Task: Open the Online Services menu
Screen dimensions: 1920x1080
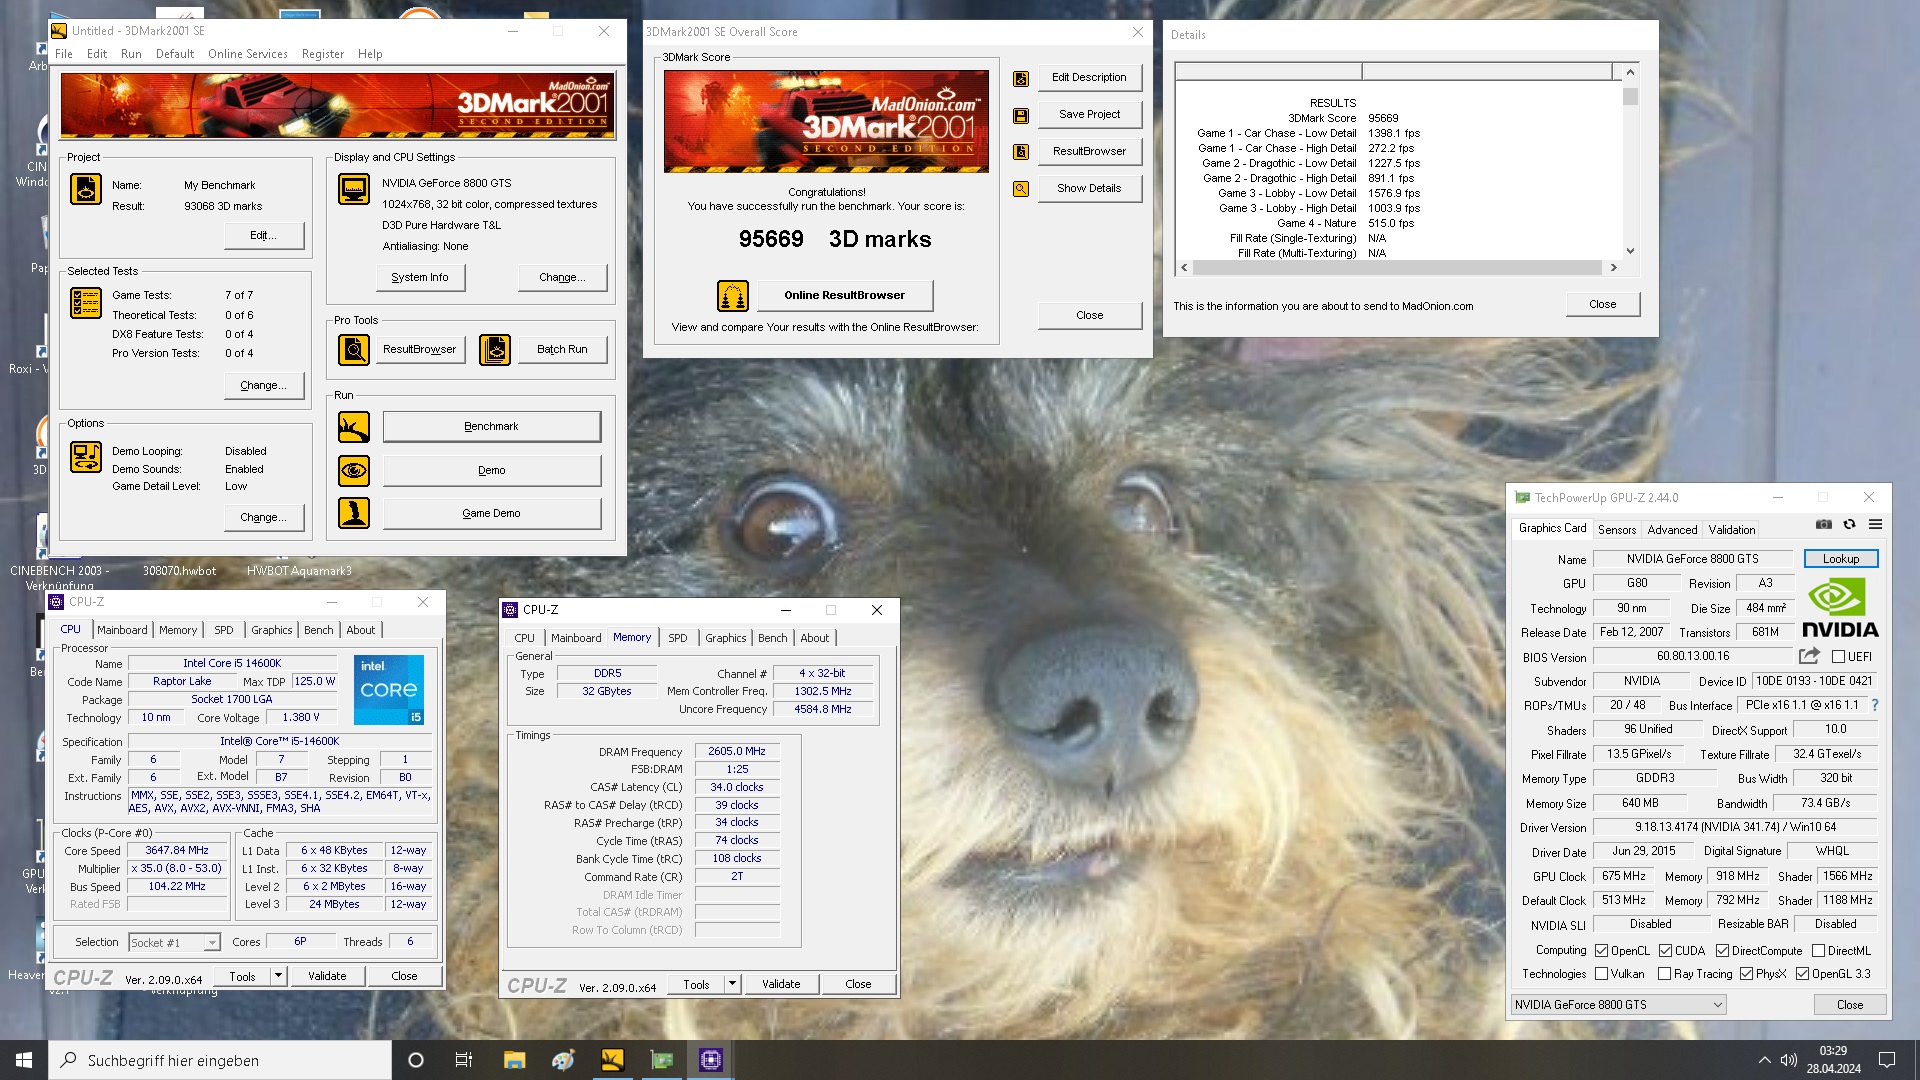Action: click(247, 54)
